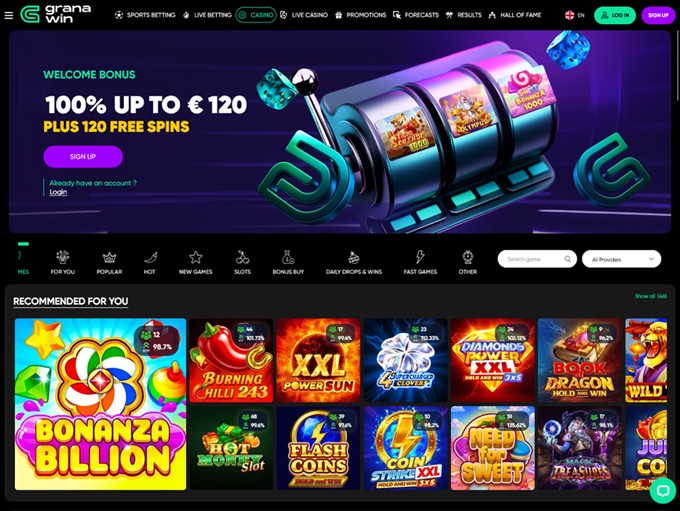
Task: Click the purple Sign Up banner button
Action: pyautogui.click(x=83, y=157)
